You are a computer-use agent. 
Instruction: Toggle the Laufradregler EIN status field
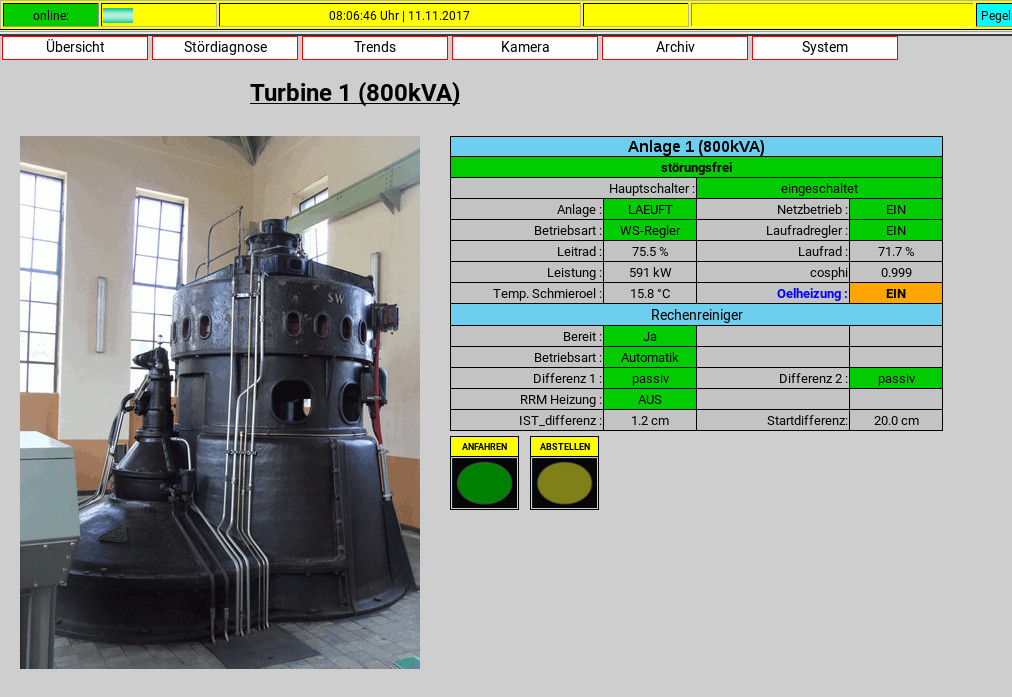coord(895,230)
